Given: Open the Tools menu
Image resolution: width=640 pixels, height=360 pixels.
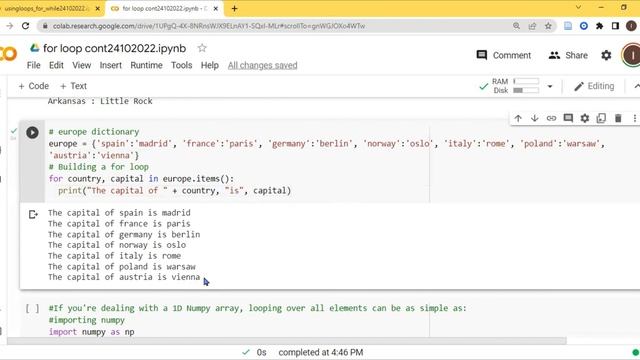Looking at the screenshot, I should tap(182, 65).
